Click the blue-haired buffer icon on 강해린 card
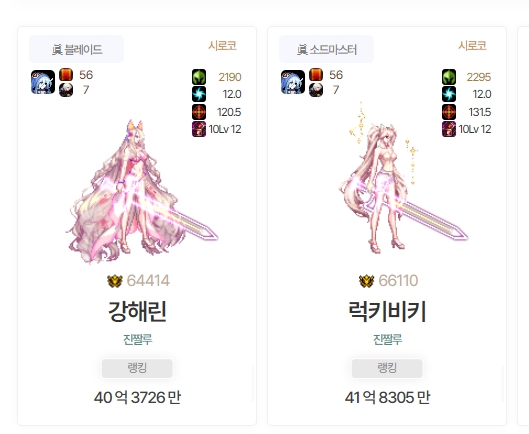The height and width of the screenshot is (434, 529). click(43, 82)
